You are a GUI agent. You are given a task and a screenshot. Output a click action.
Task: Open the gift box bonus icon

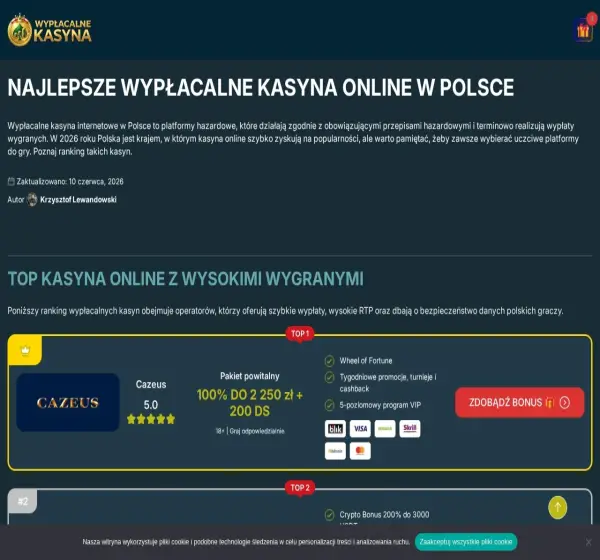[x=584, y=30]
